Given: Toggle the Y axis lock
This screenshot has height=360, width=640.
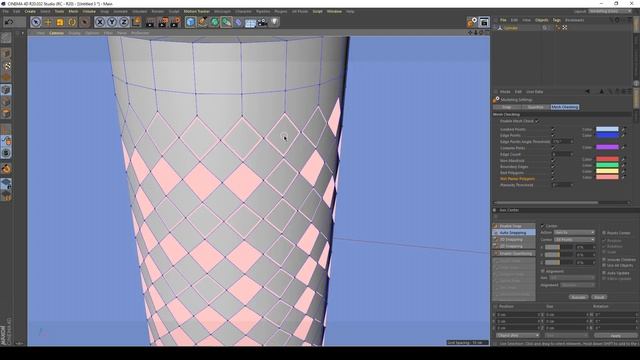Looking at the screenshot, I should click(111, 22).
